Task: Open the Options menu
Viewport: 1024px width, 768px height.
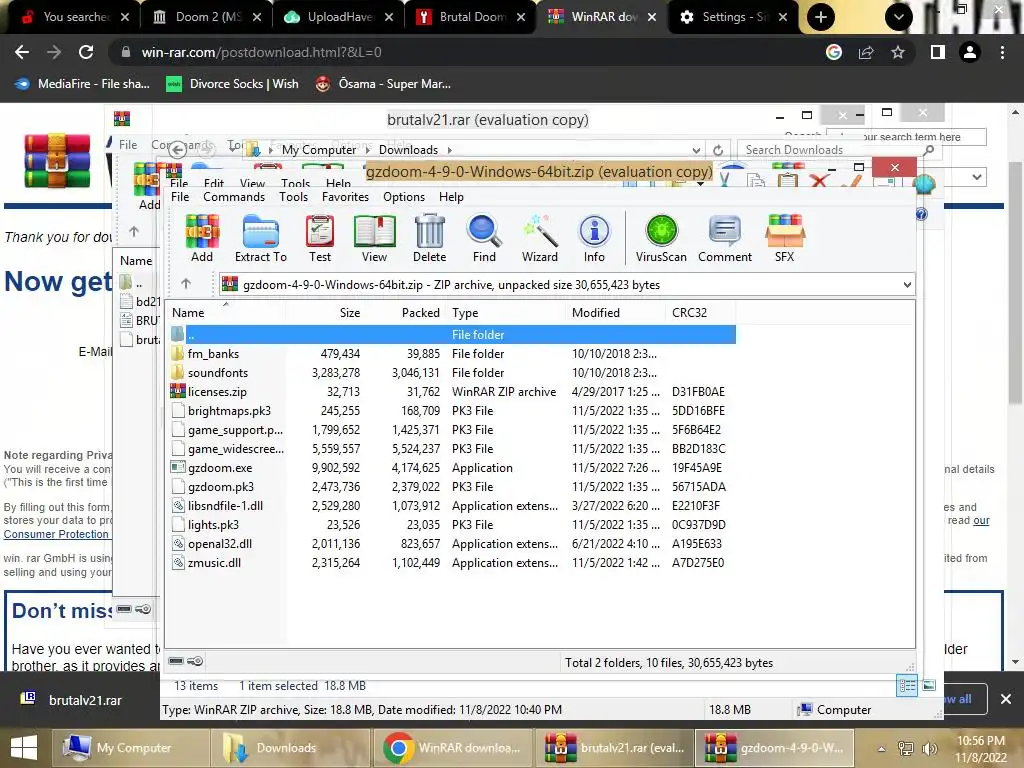Action: [404, 197]
